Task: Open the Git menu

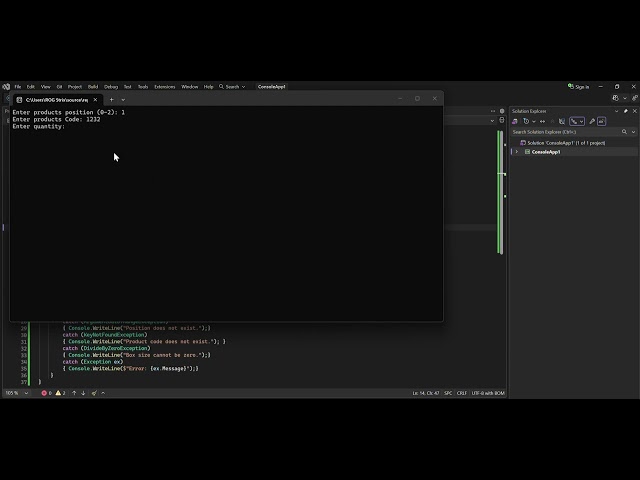Action: click(x=59, y=87)
